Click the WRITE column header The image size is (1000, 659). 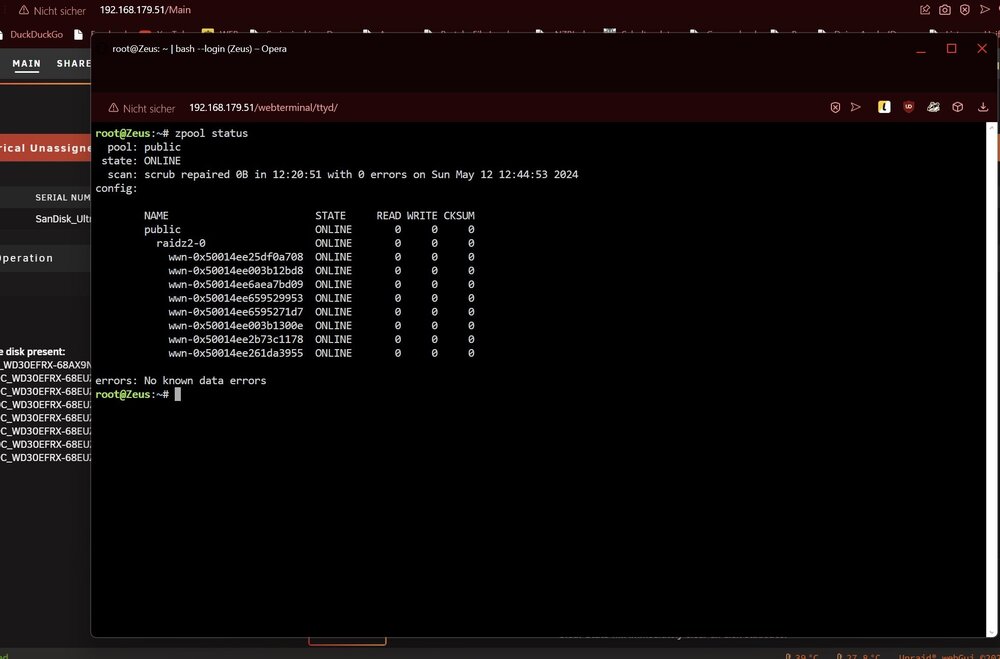pyautogui.click(x=422, y=216)
